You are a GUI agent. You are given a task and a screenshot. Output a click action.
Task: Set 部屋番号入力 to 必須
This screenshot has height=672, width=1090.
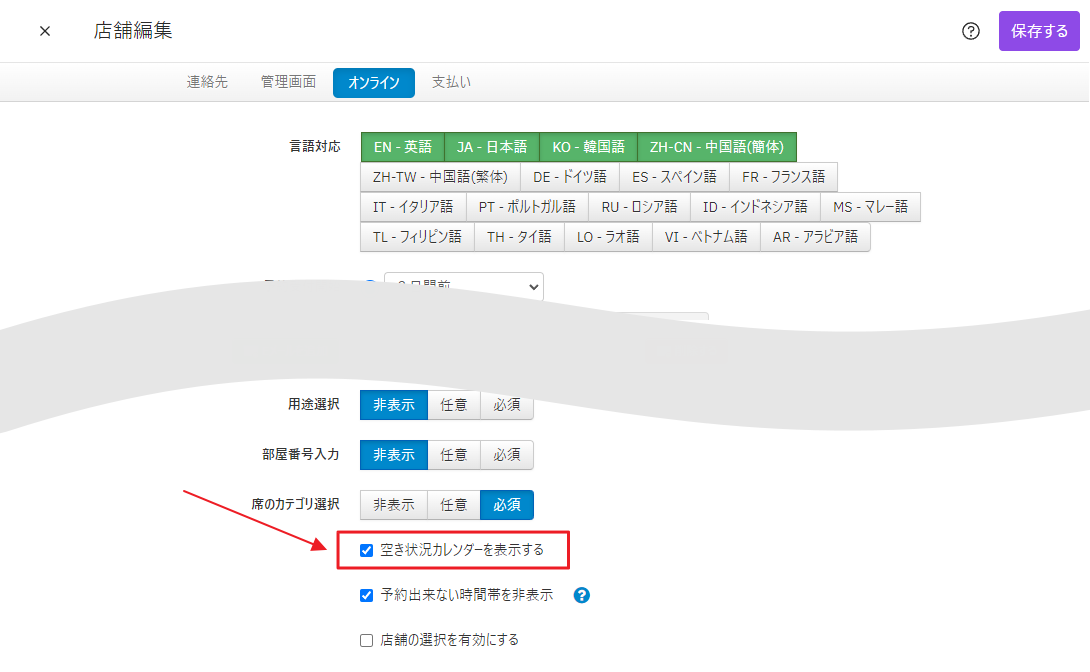pyautogui.click(x=507, y=455)
